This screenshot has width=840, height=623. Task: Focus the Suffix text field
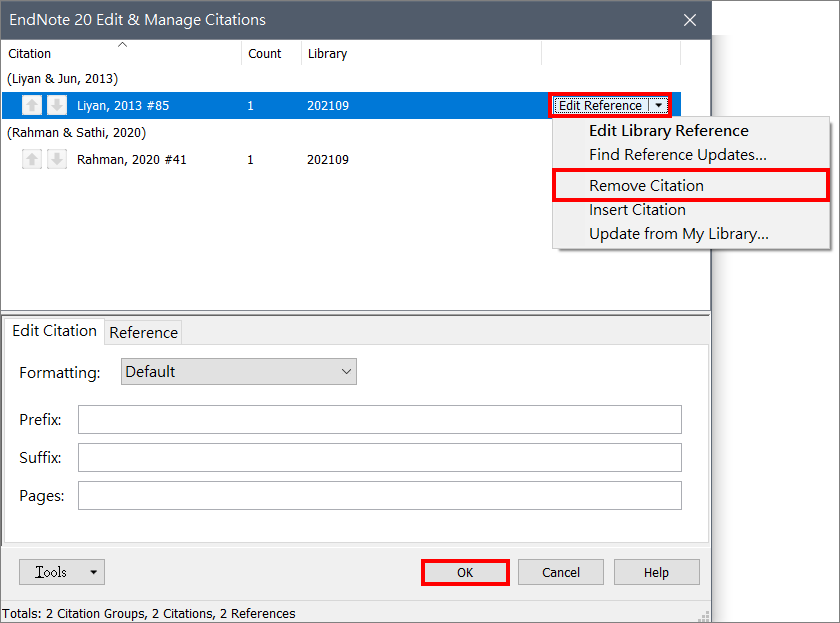(x=380, y=457)
